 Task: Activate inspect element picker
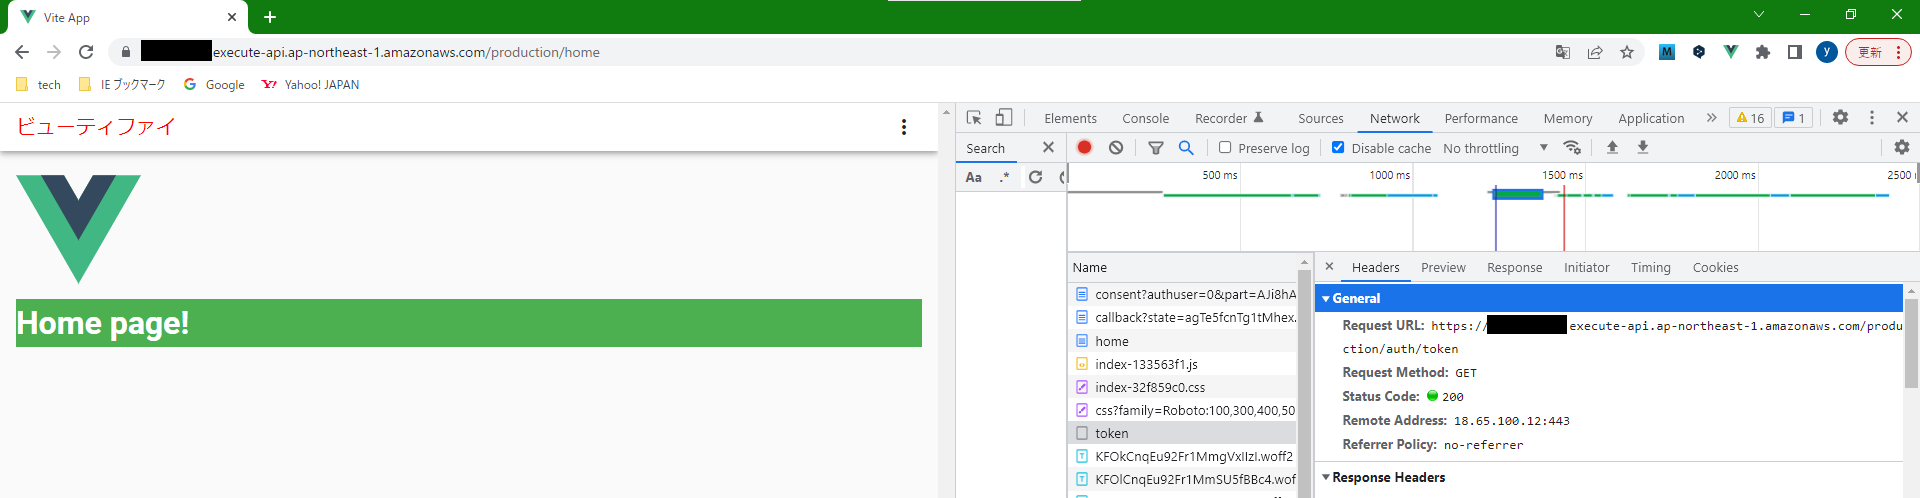coord(974,118)
